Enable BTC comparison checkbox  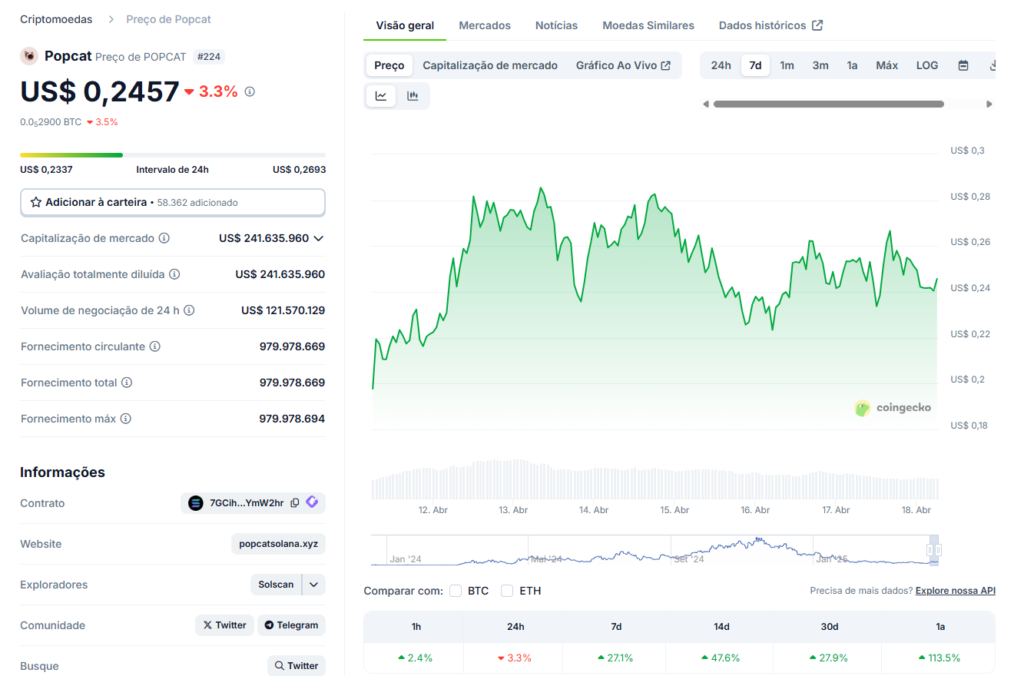[456, 591]
